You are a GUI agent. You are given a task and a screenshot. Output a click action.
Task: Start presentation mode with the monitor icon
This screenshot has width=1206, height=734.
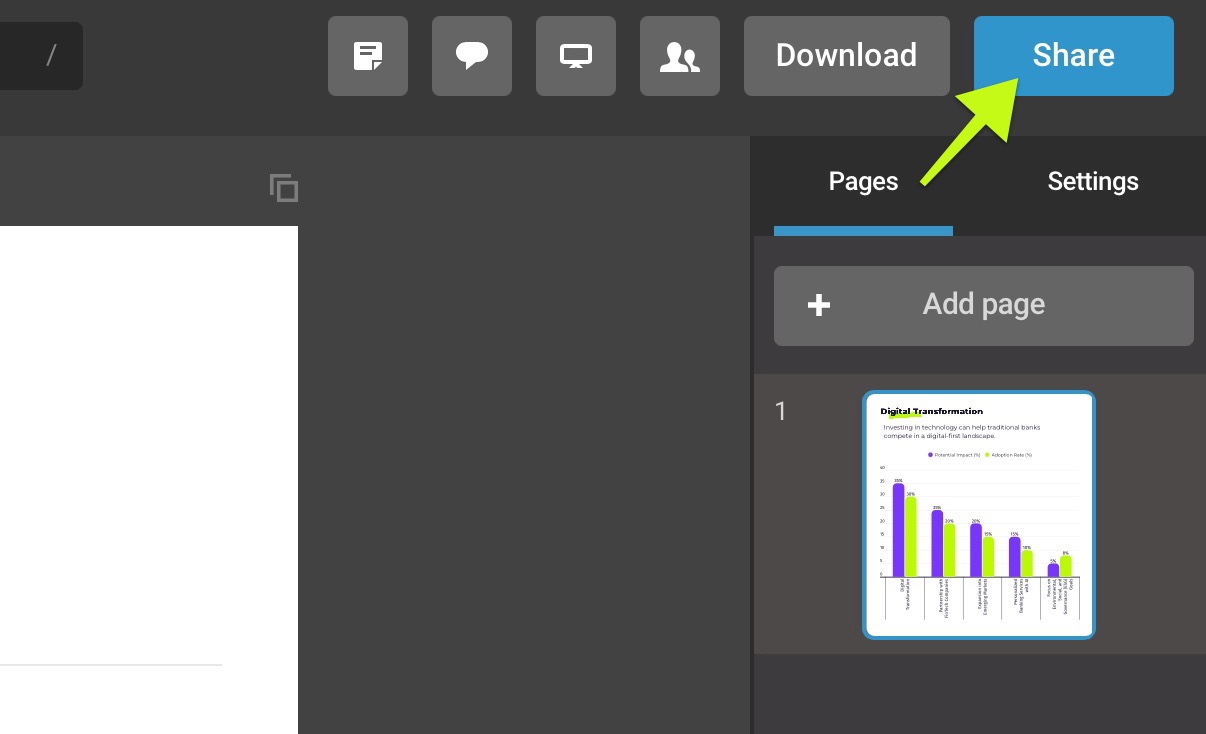coord(576,56)
